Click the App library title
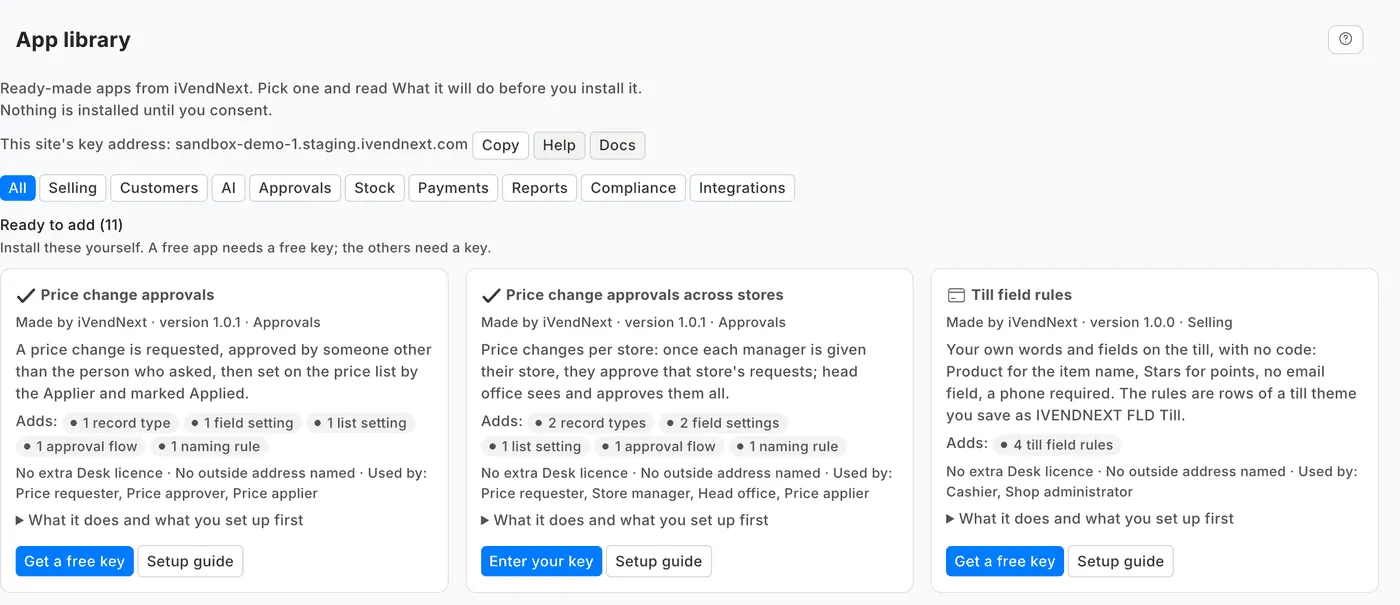1400x605 pixels. (x=73, y=40)
